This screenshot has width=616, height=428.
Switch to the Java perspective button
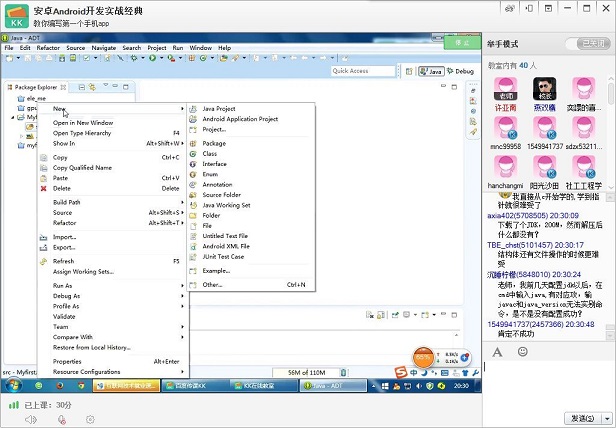point(431,71)
